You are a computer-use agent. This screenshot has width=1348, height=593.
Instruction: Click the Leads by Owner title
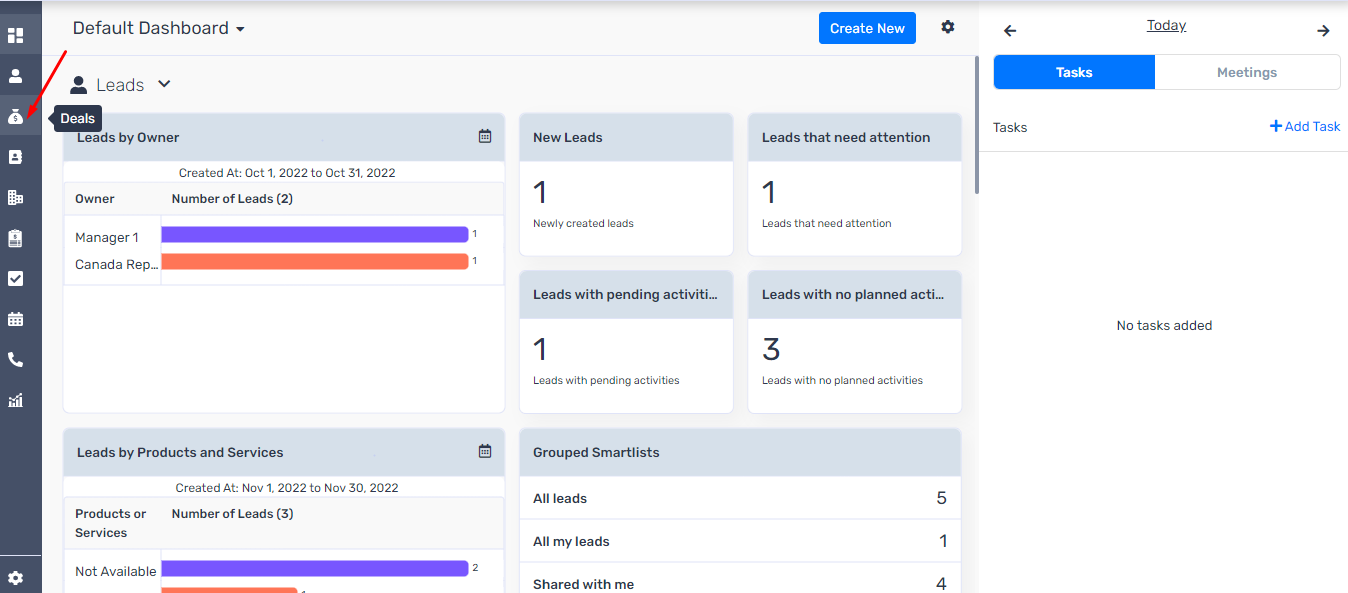pyautogui.click(x=128, y=137)
